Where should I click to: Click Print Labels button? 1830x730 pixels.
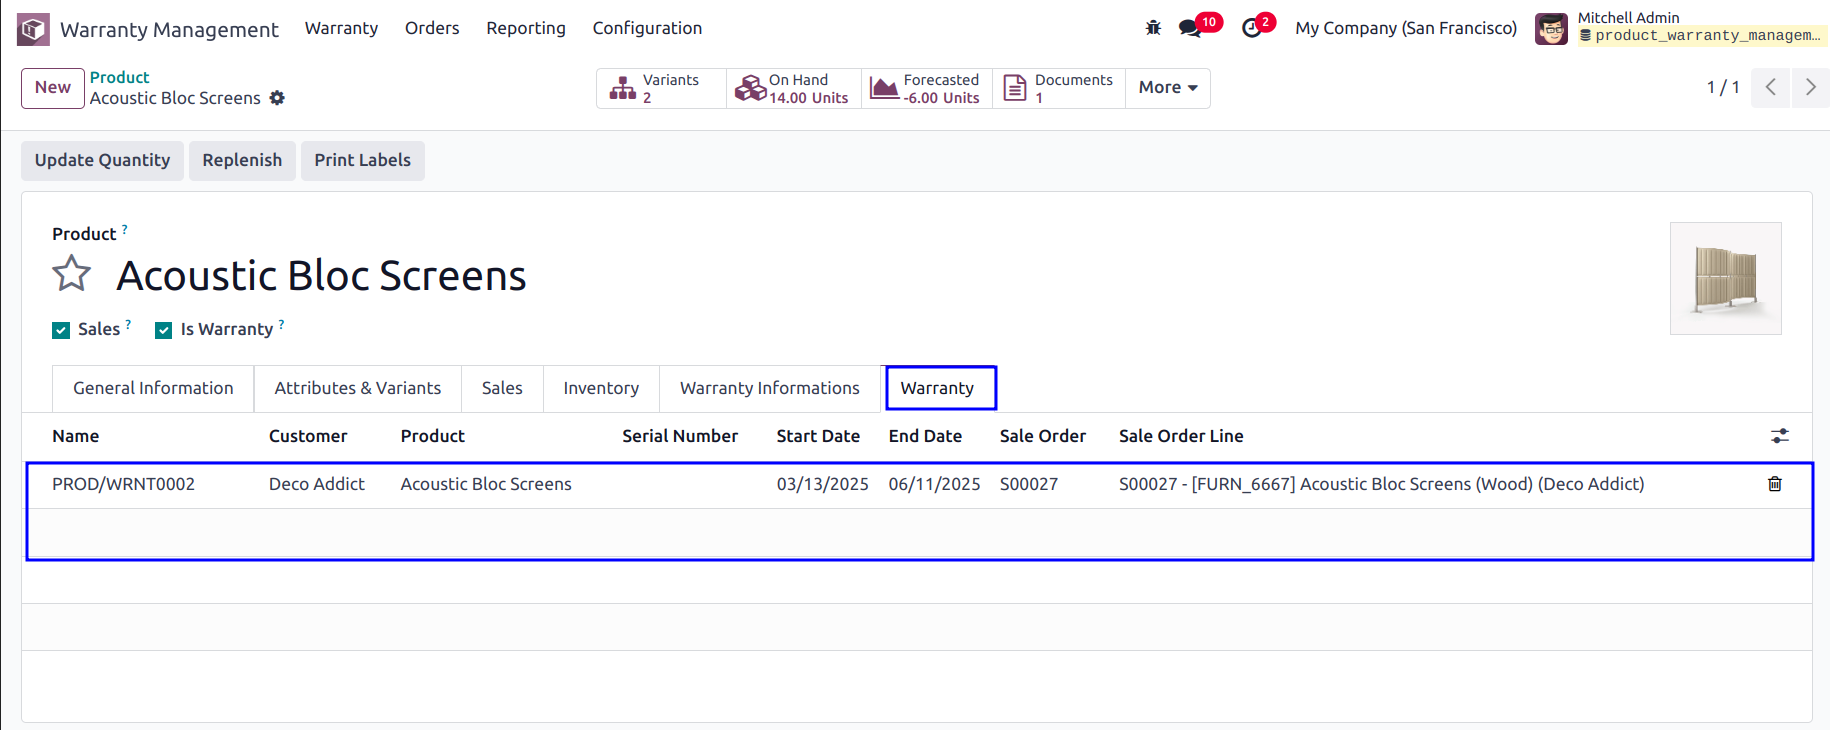pos(362,160)
